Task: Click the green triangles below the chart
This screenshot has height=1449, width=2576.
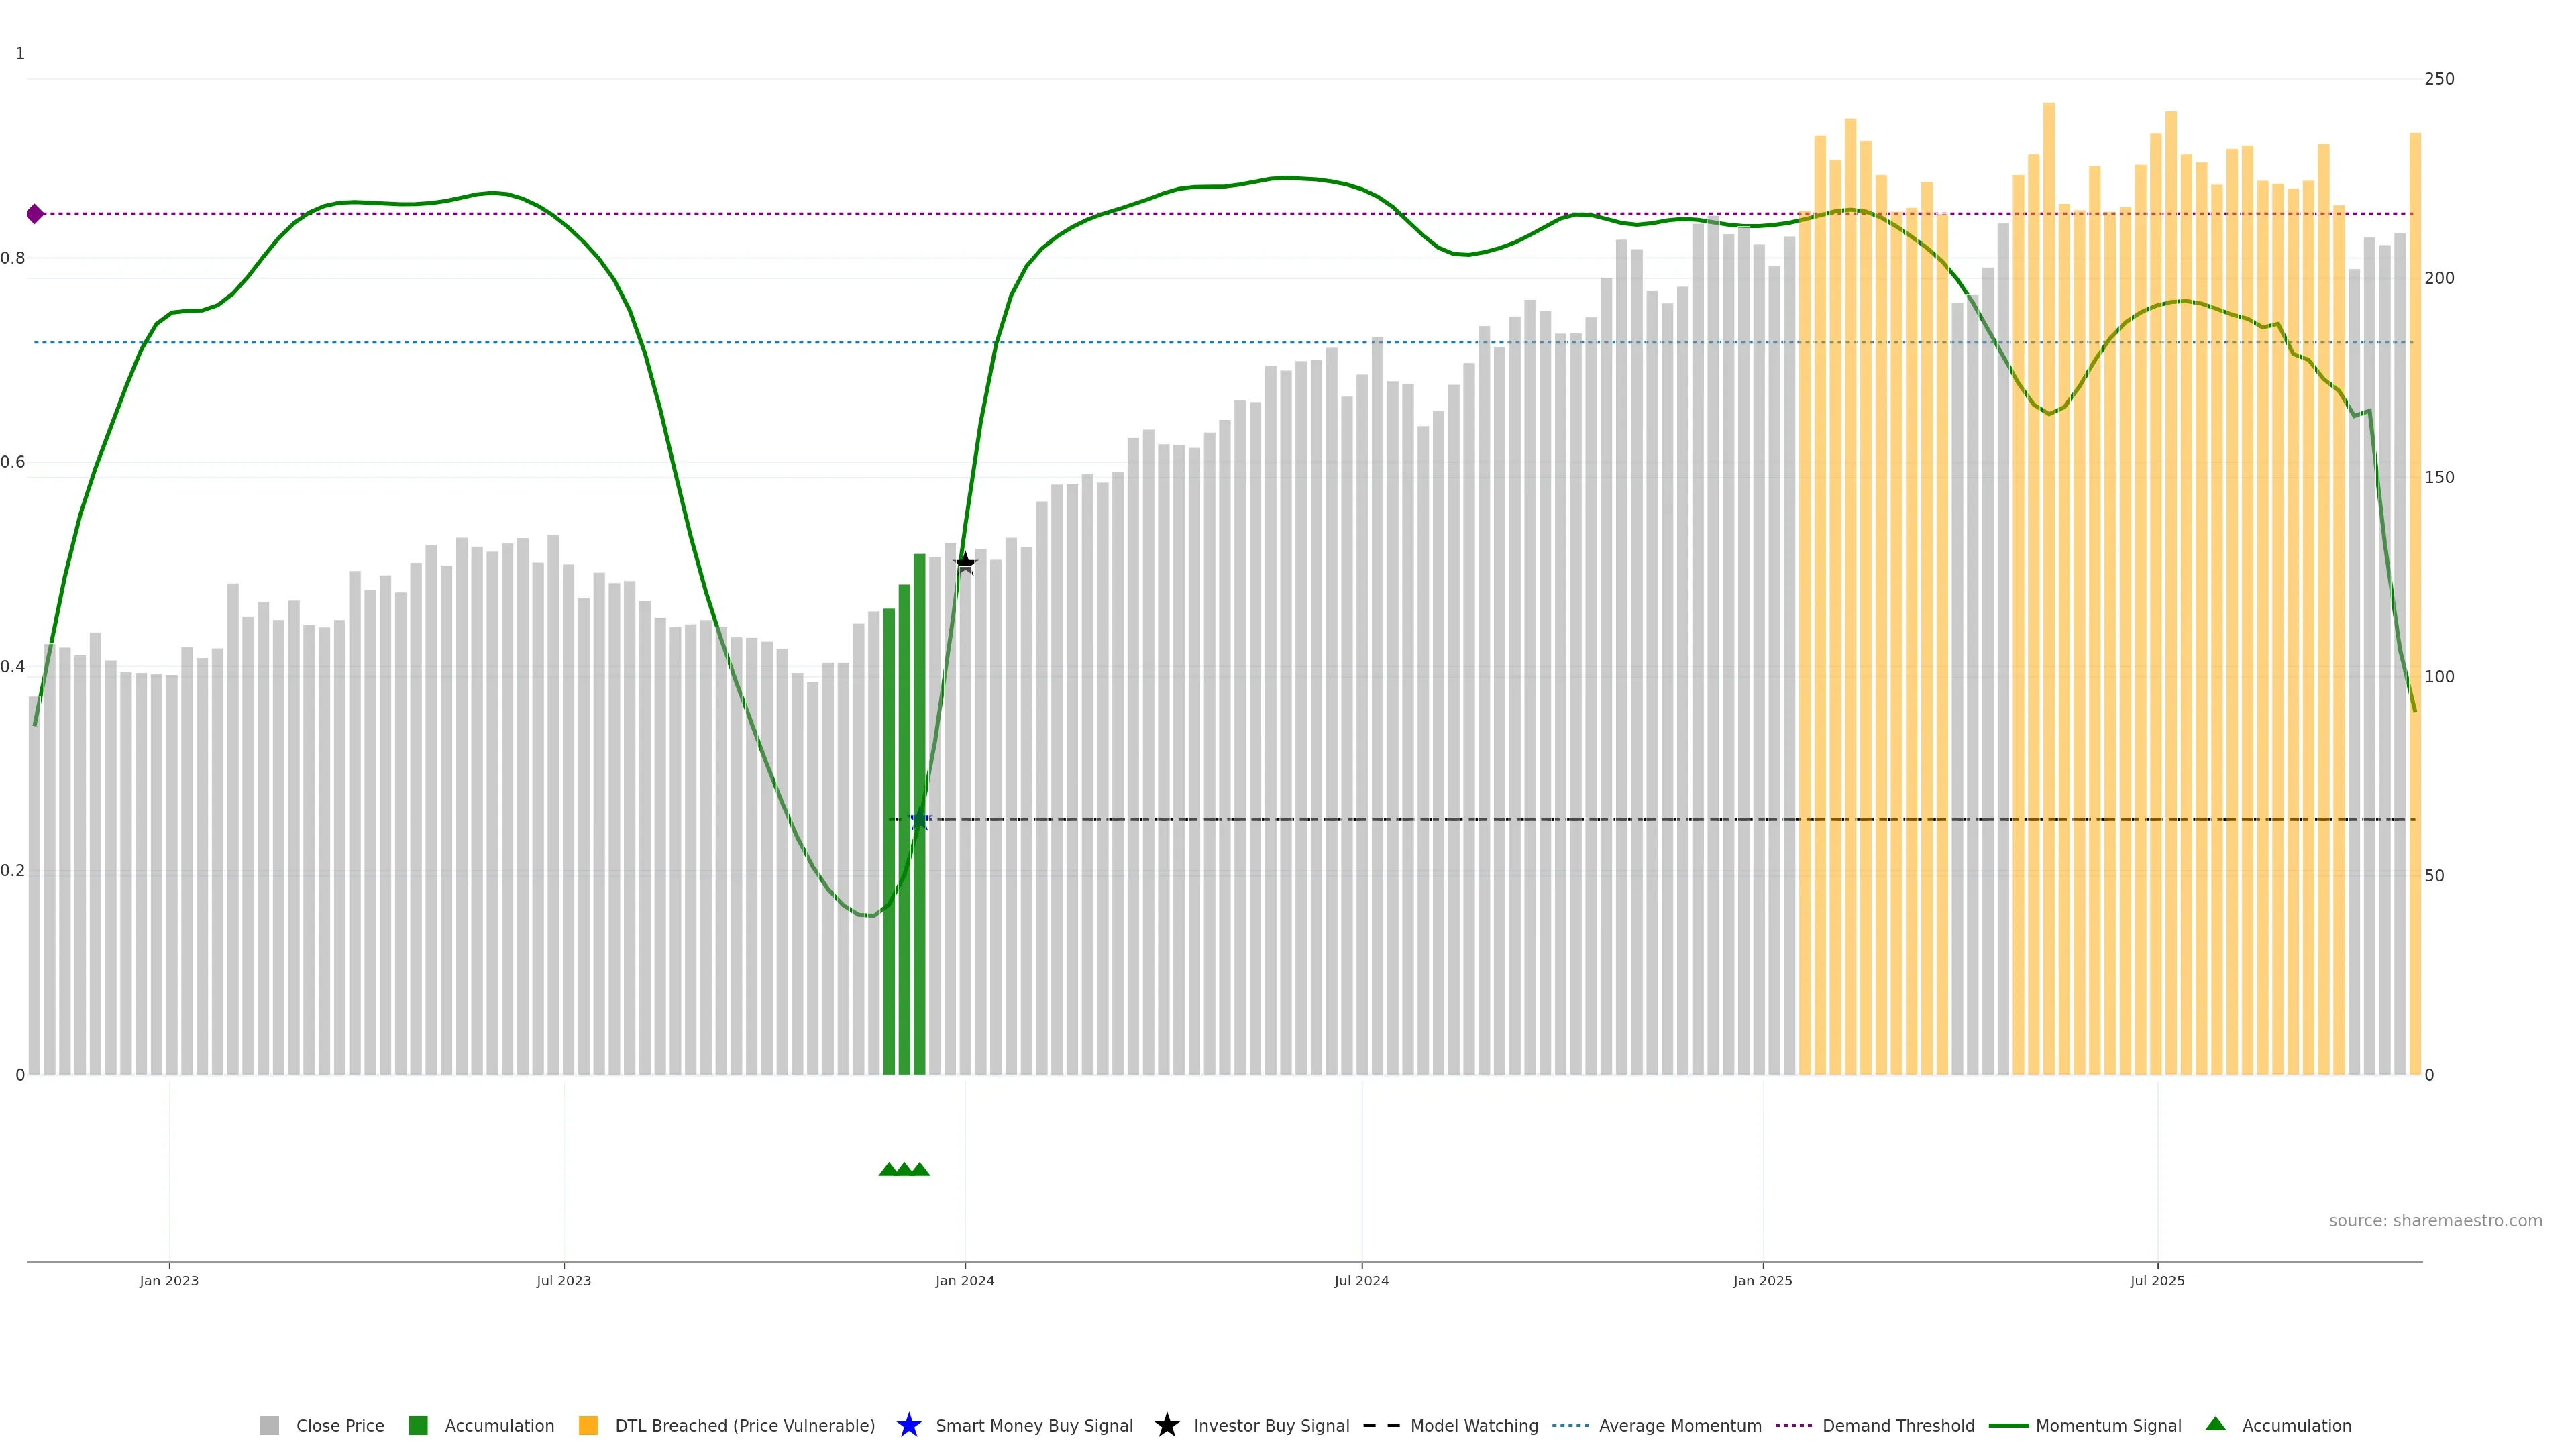Action: 904,1169
